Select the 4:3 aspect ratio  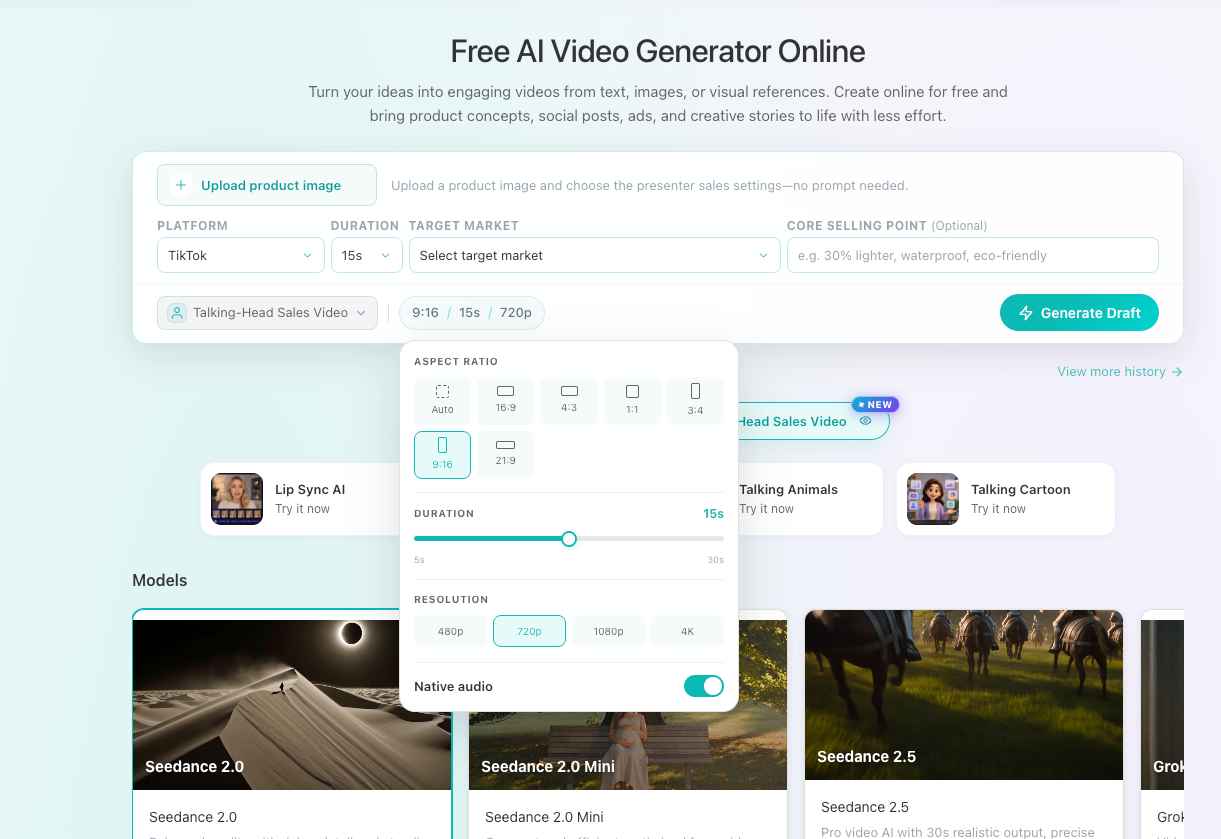tap(569, 400)
